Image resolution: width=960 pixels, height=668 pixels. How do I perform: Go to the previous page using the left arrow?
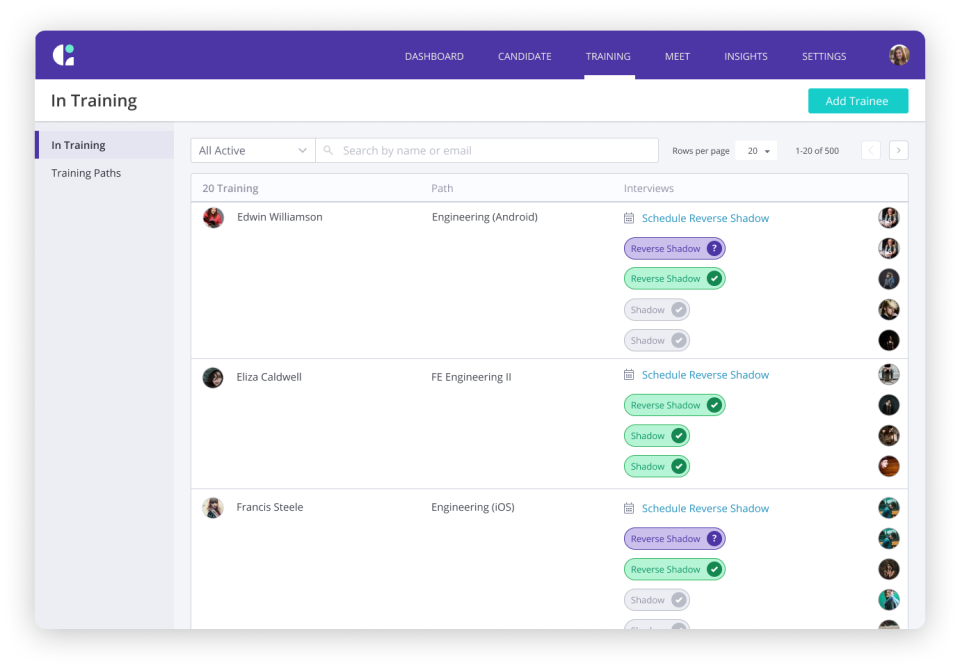coord(871,150)
